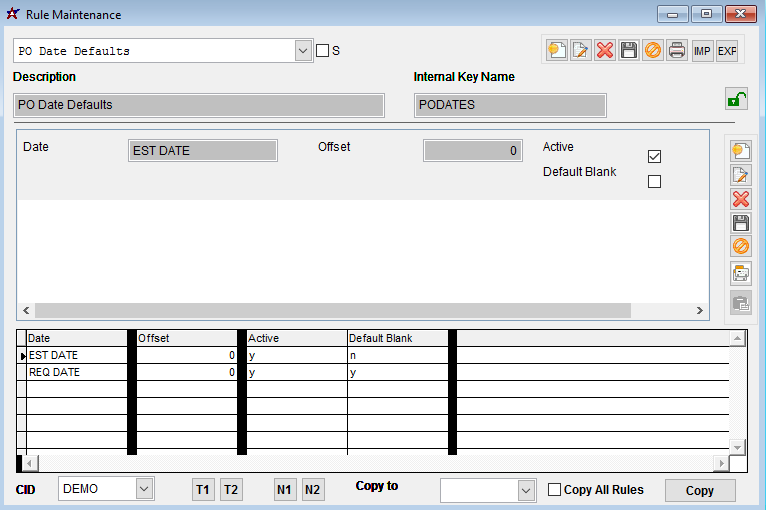
Task: Click the edit rule pencil icon in top toolbar
Action: click(581, 50)
